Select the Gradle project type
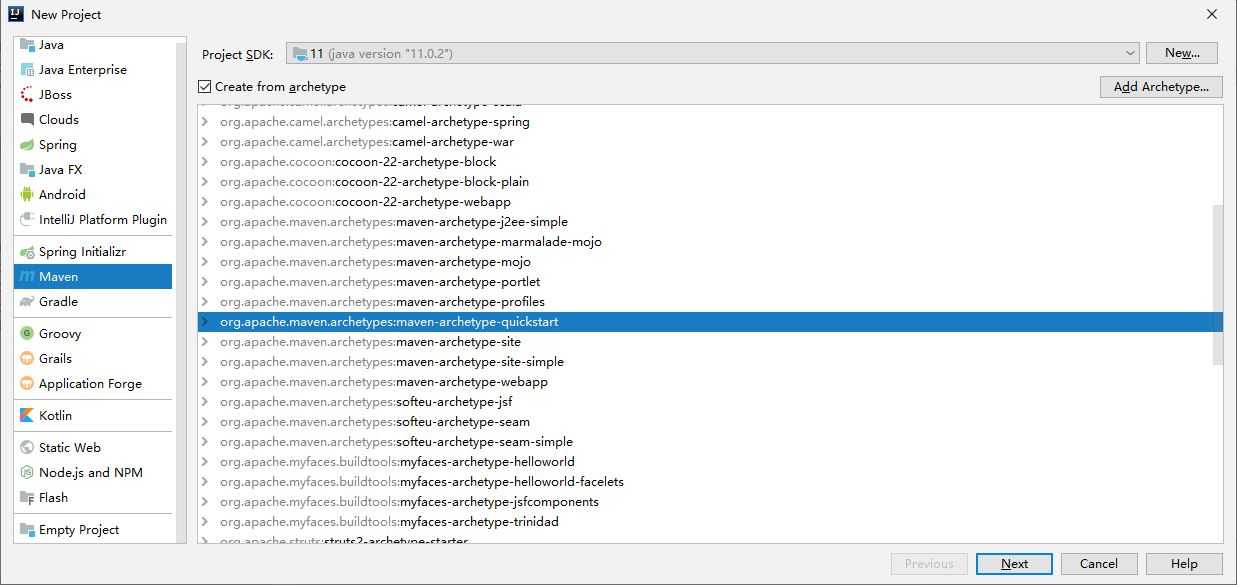This screenshot has width=1237, height=585. (93, 302)
